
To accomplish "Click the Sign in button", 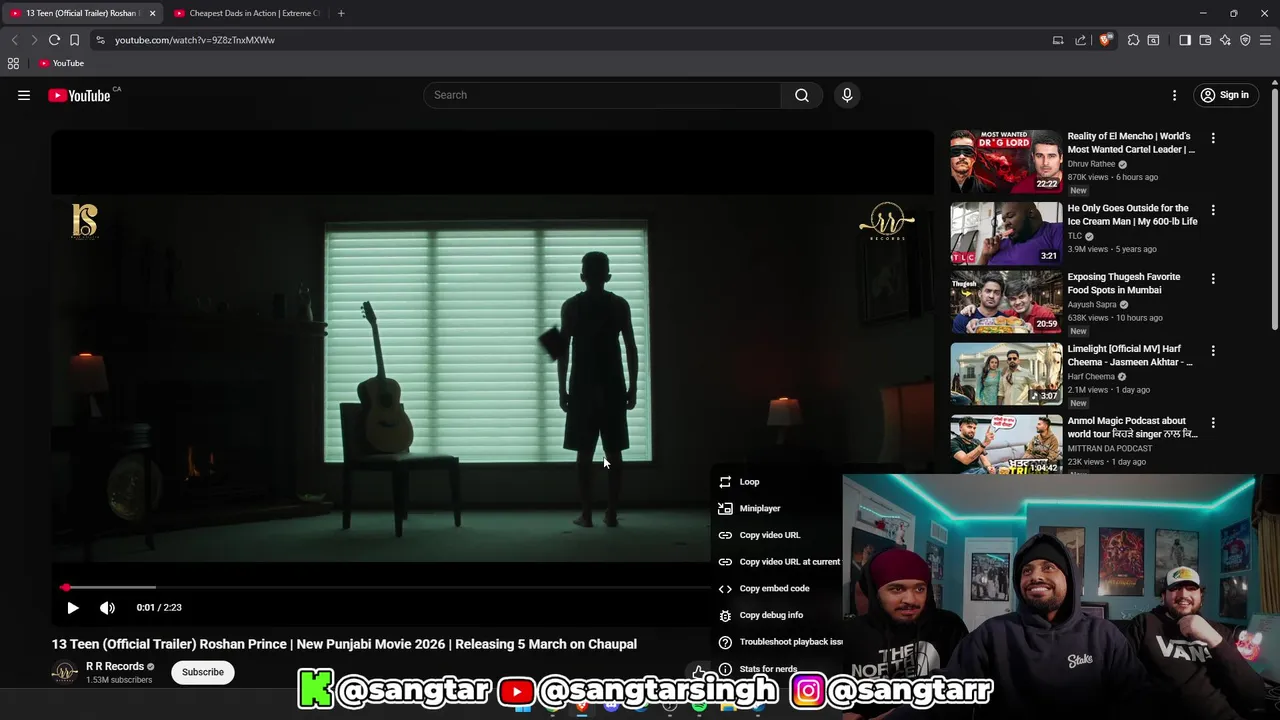I will 1224,95.
